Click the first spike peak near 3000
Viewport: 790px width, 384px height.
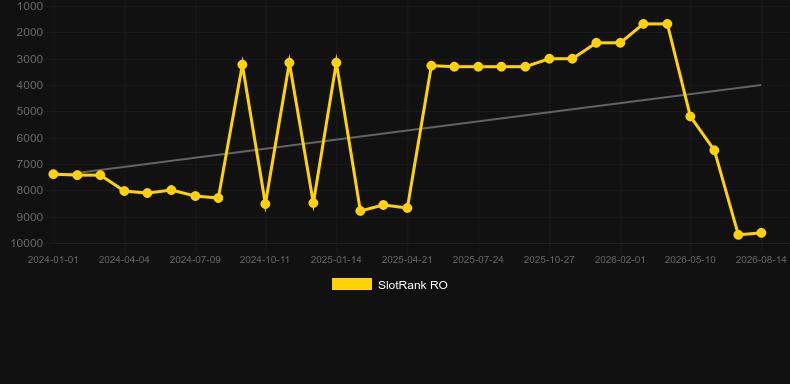point(242,65)
